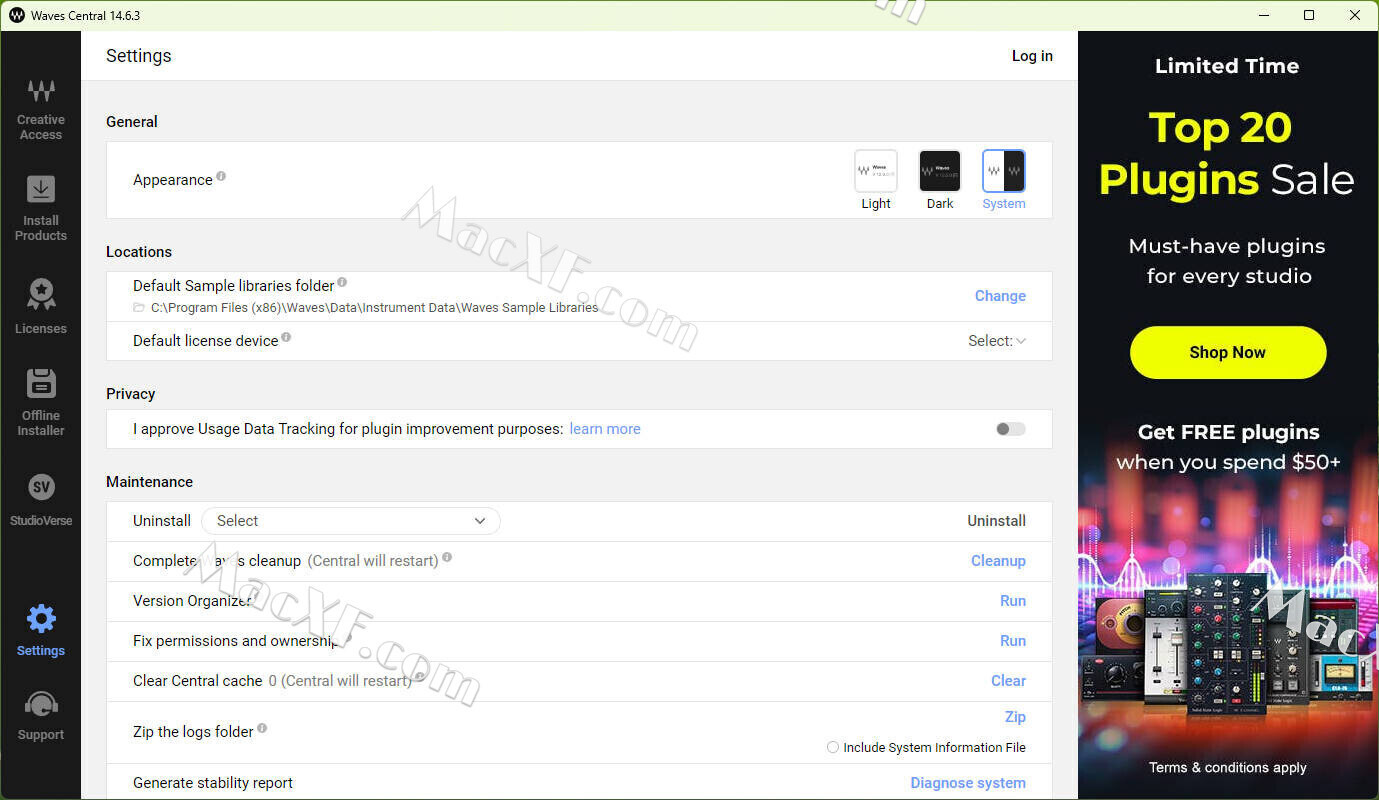Choose the Light appearance theme

coord(876,180)
